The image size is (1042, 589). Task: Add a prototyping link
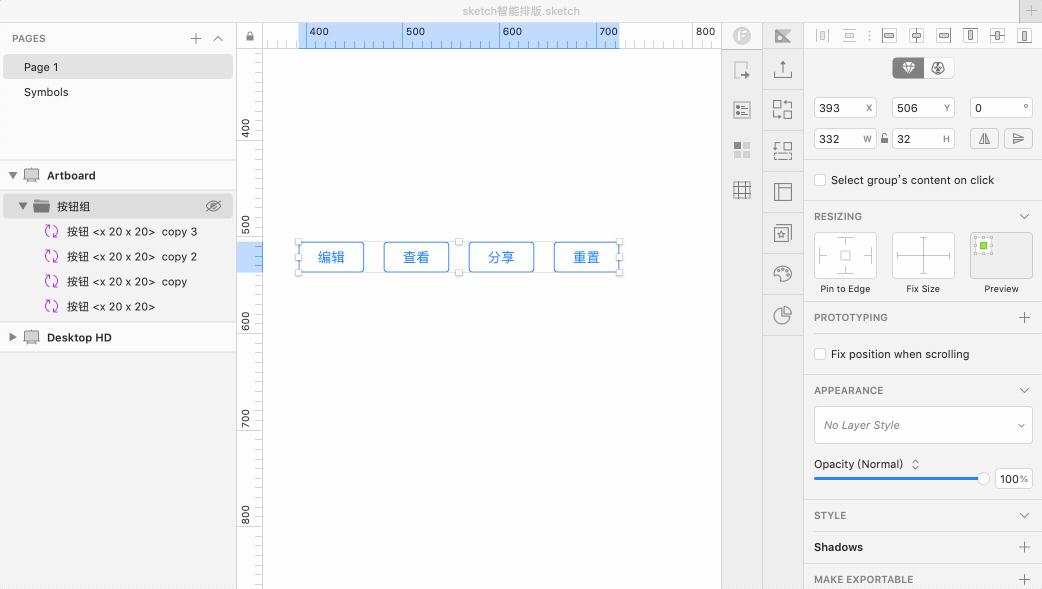(1024, 318)
